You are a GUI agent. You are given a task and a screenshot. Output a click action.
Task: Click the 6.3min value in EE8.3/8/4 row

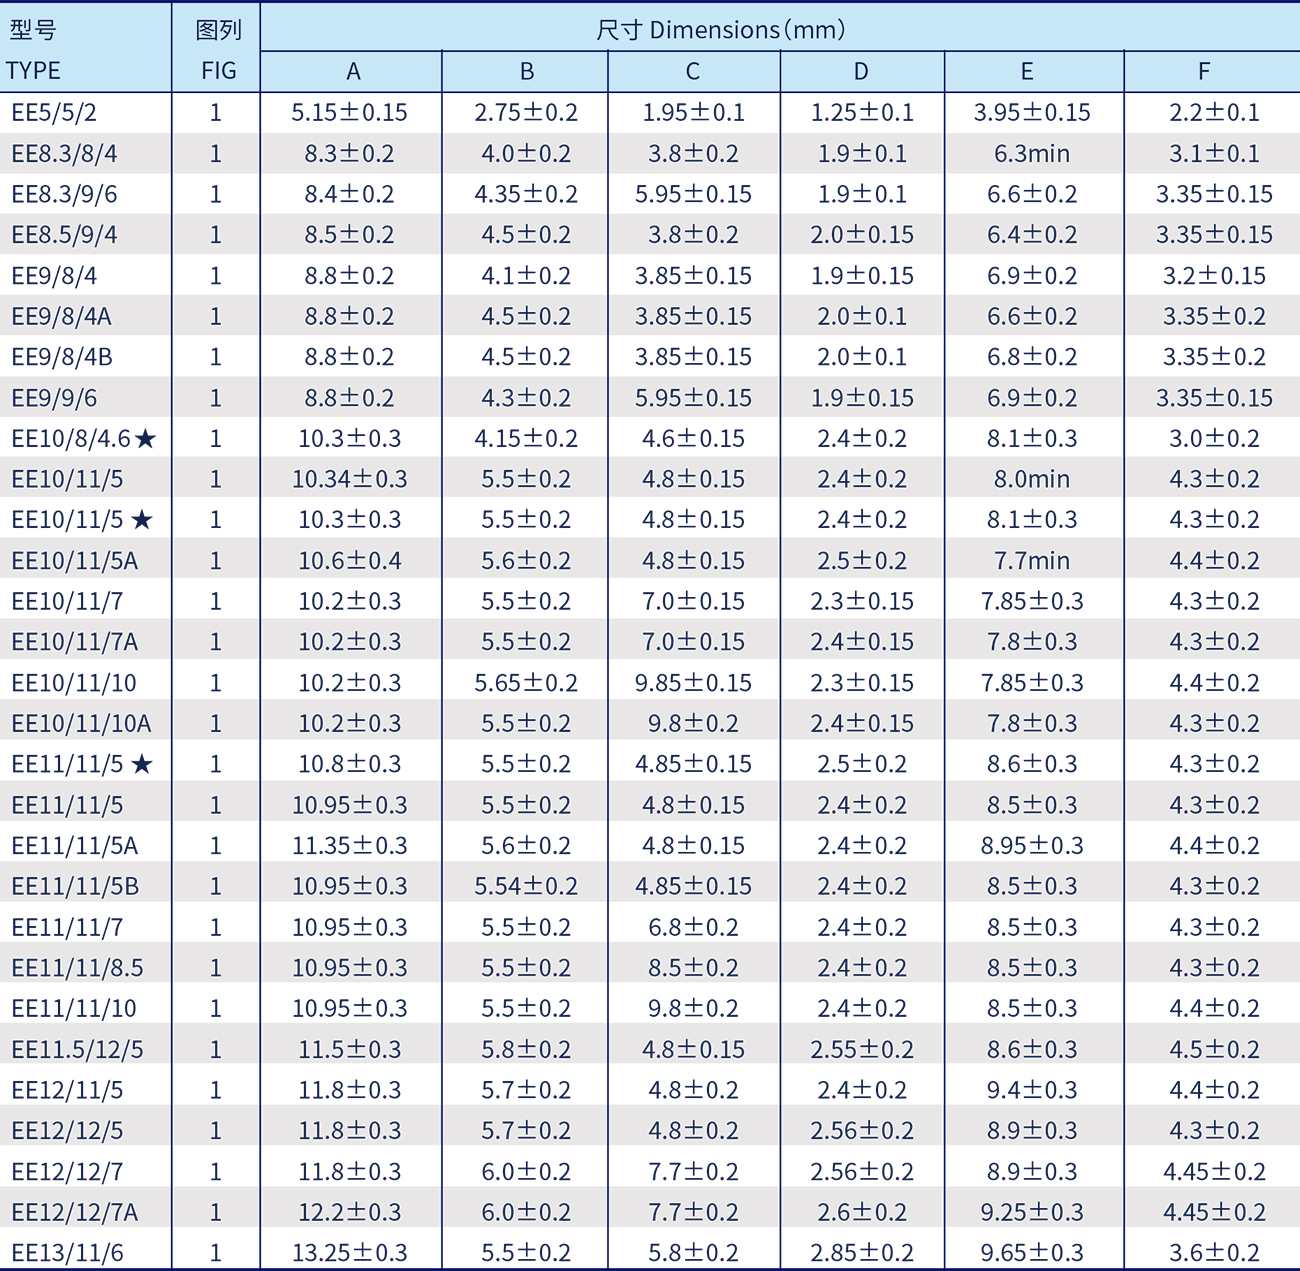(1032, 154)
